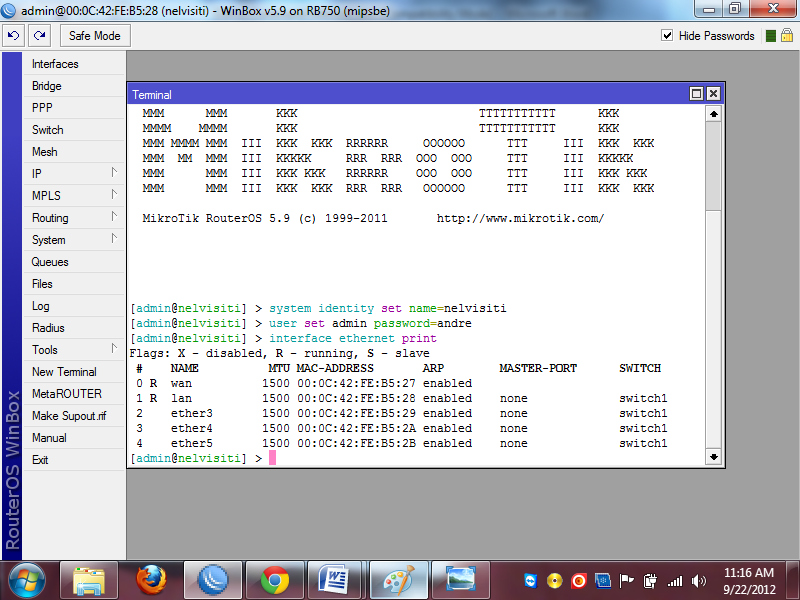The height and width of the screenshot is (600, 800).
Task: Switch to WinBox taskbar icon
Action: [213, 581]
